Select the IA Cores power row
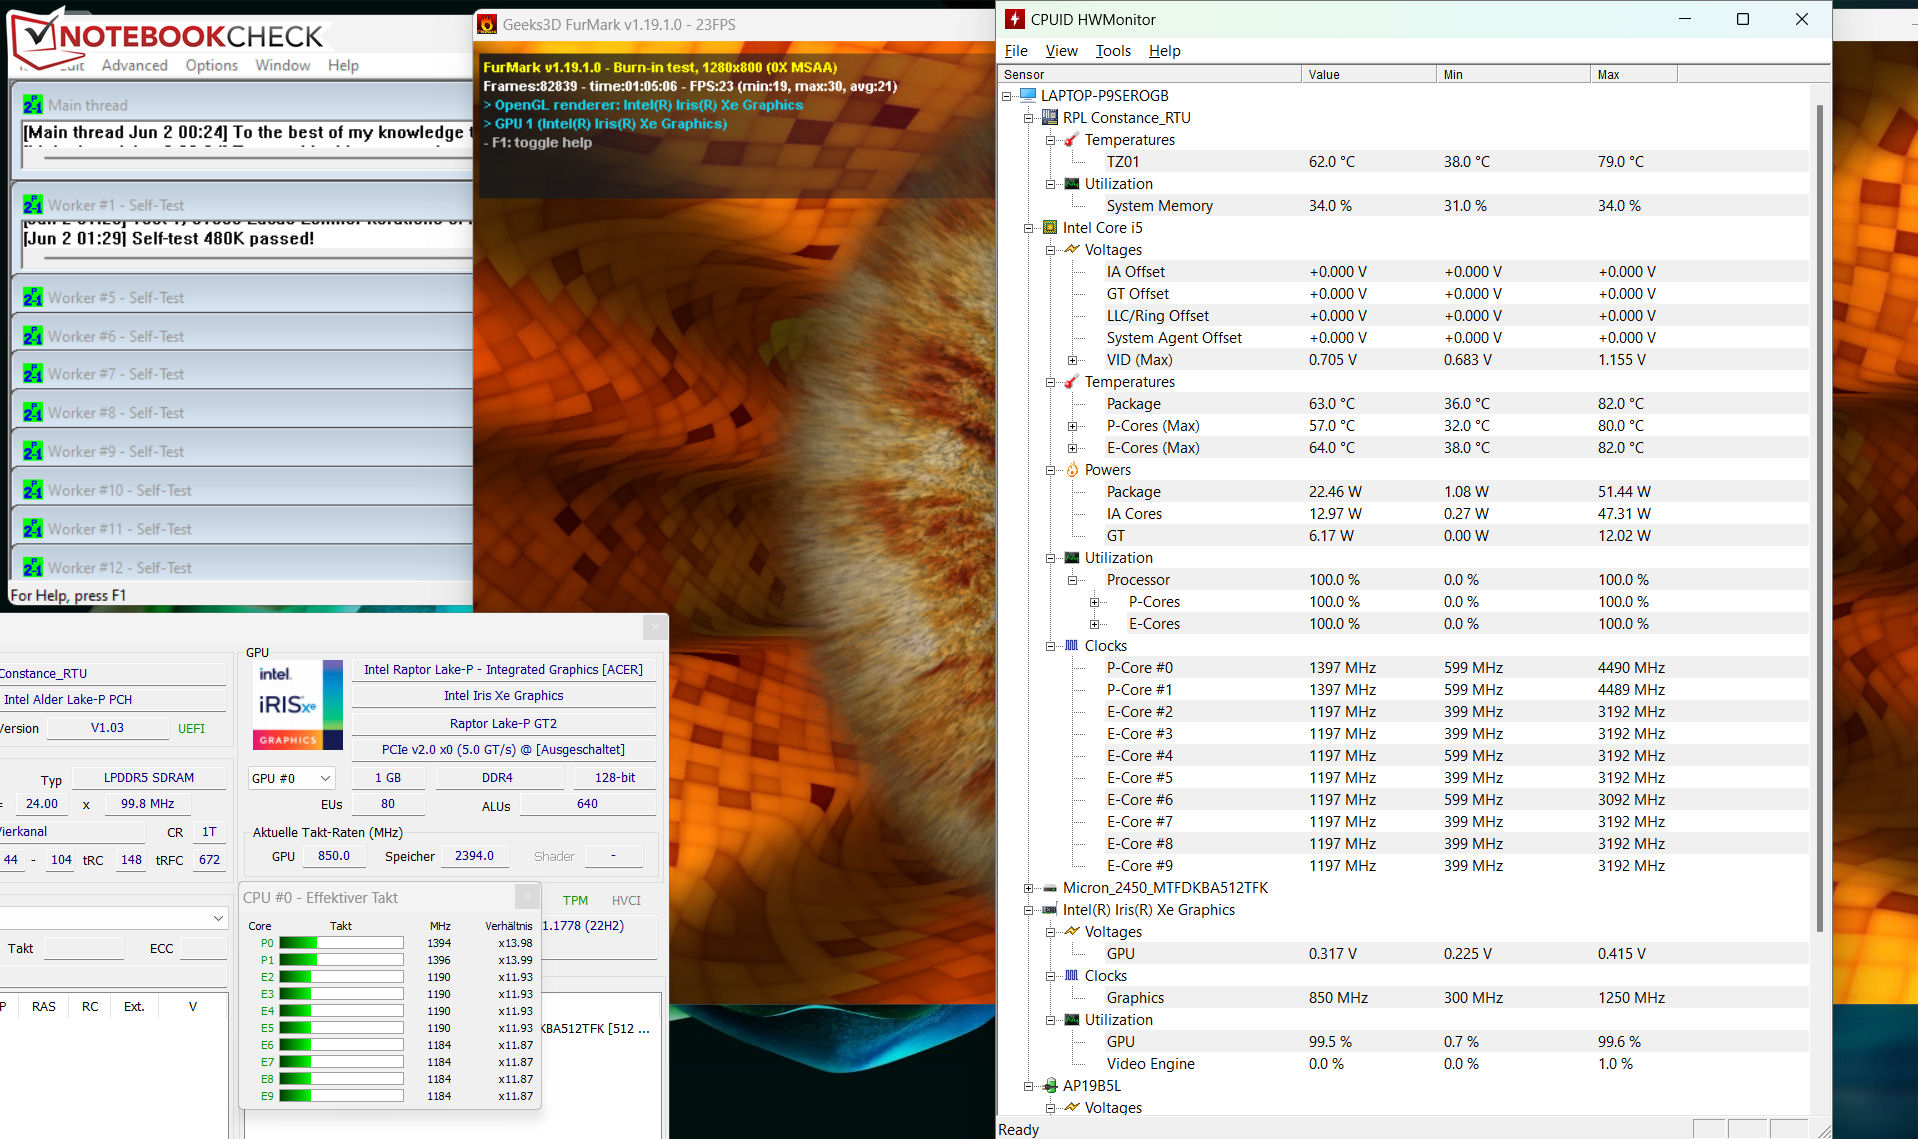This screenshot has width=1918, height=1139. pos(1403,514)
